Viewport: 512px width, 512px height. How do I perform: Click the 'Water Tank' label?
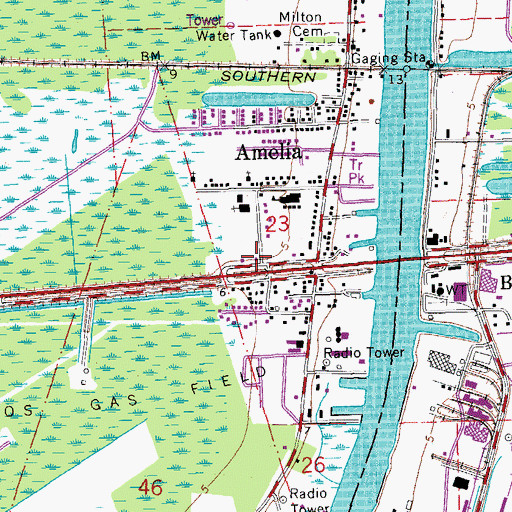click(x=234, y=35)
